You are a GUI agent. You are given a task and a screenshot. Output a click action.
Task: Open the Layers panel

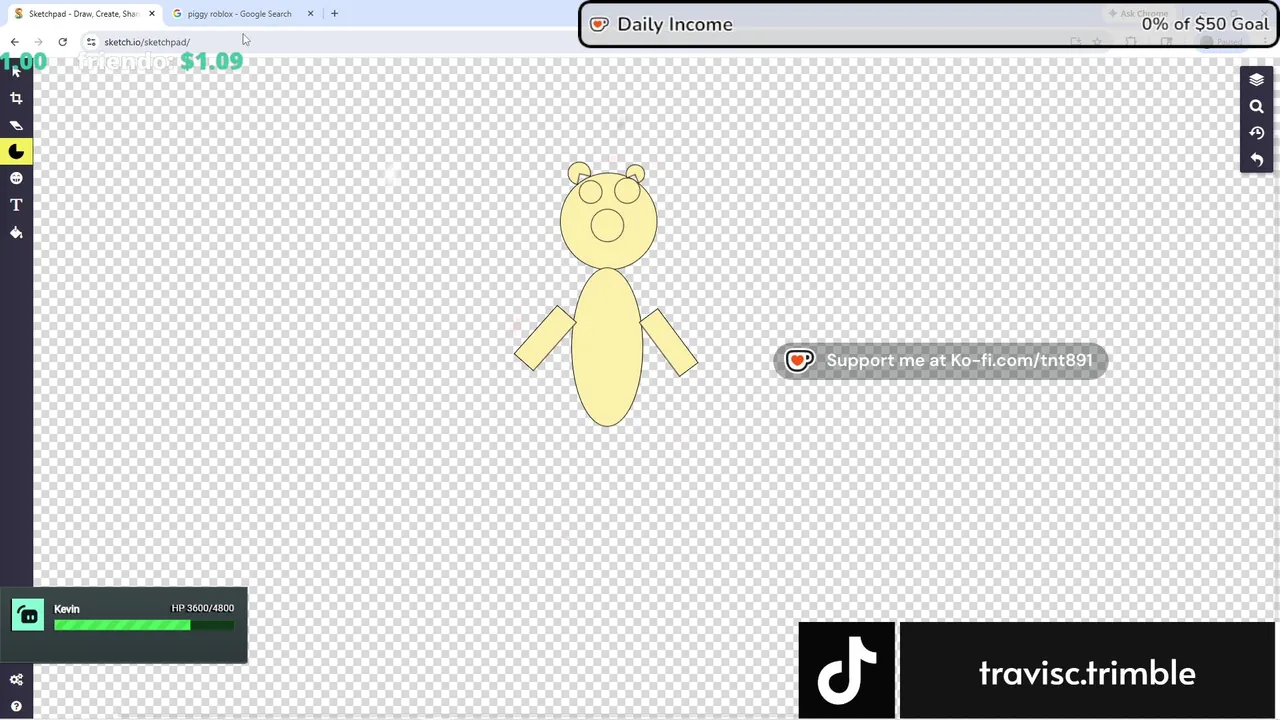[x=1257, y=80]
